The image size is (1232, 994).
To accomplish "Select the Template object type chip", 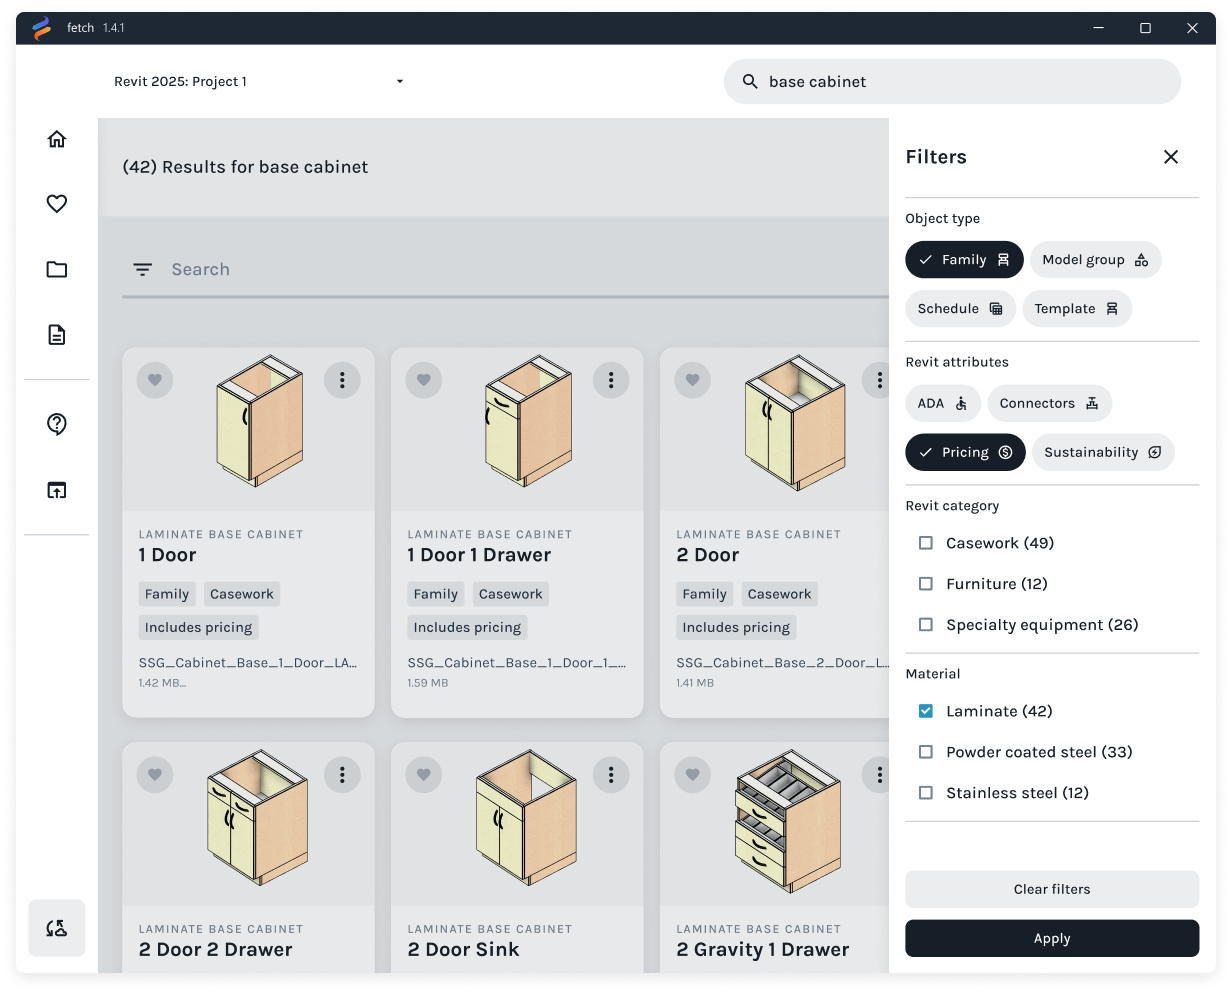I will (1077, 309).
